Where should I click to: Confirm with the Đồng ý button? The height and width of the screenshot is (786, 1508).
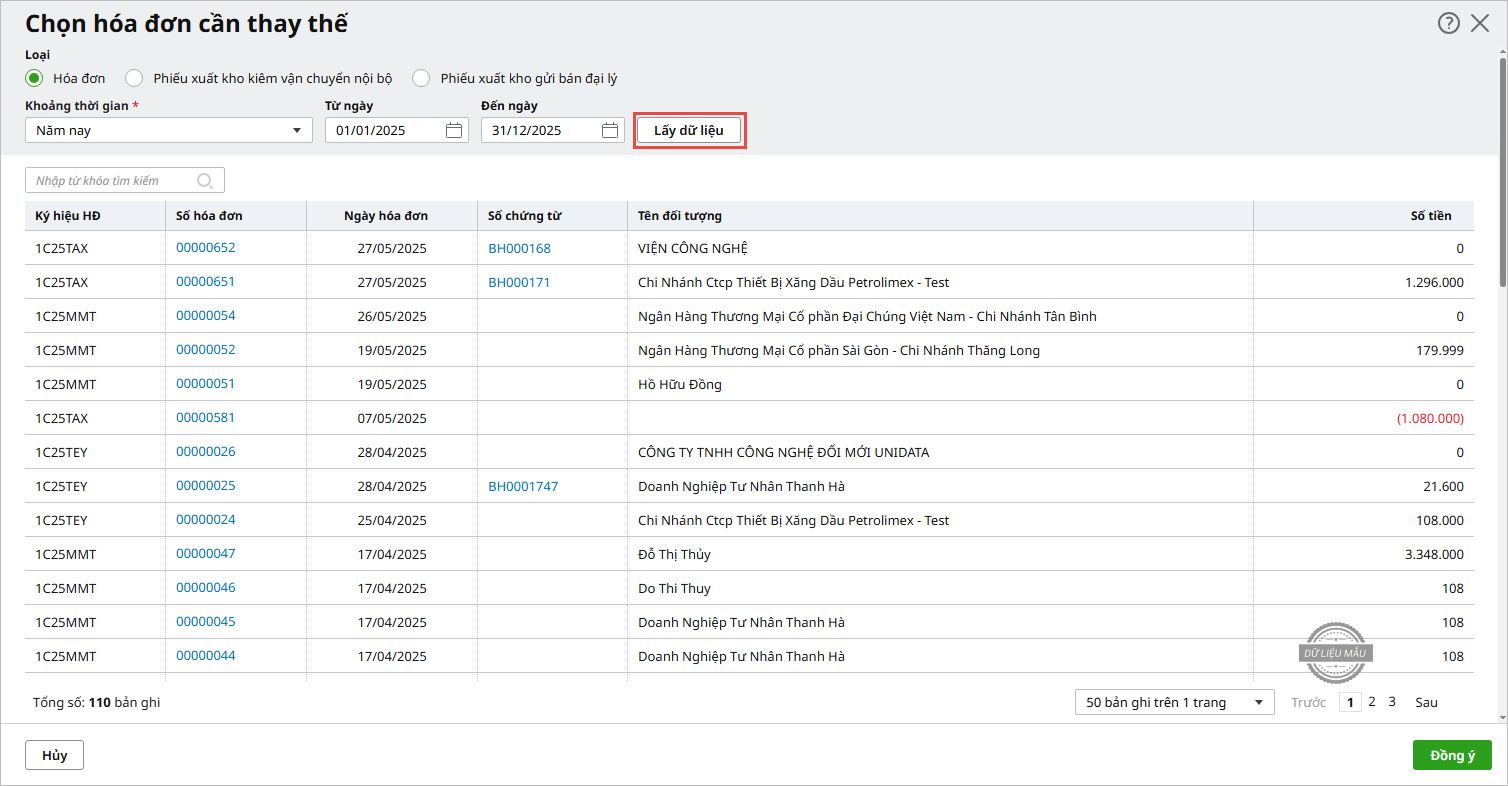[1452, 755]
